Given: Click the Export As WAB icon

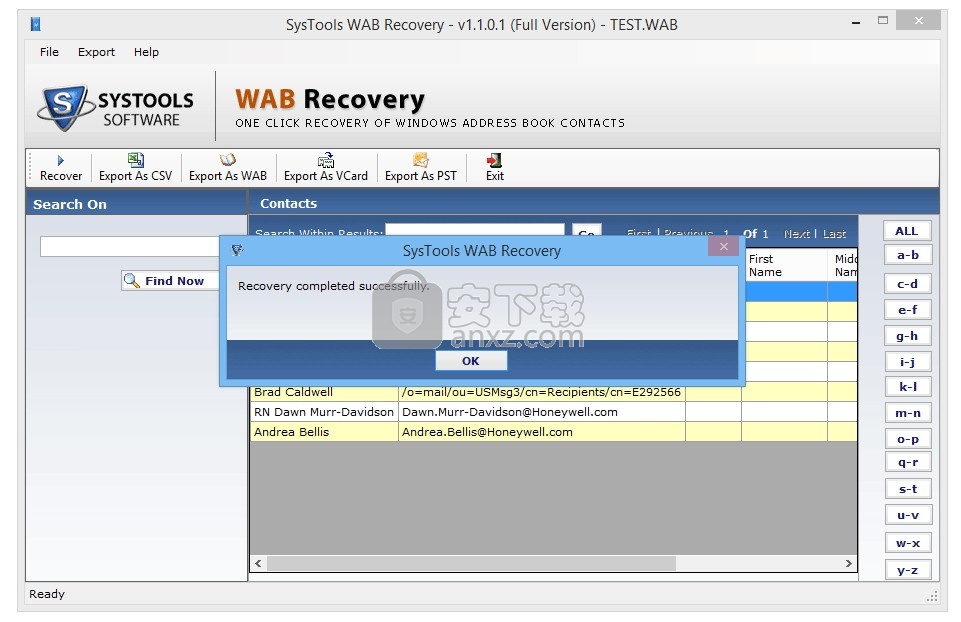Looking at the screenshot, I should point(227,160).
